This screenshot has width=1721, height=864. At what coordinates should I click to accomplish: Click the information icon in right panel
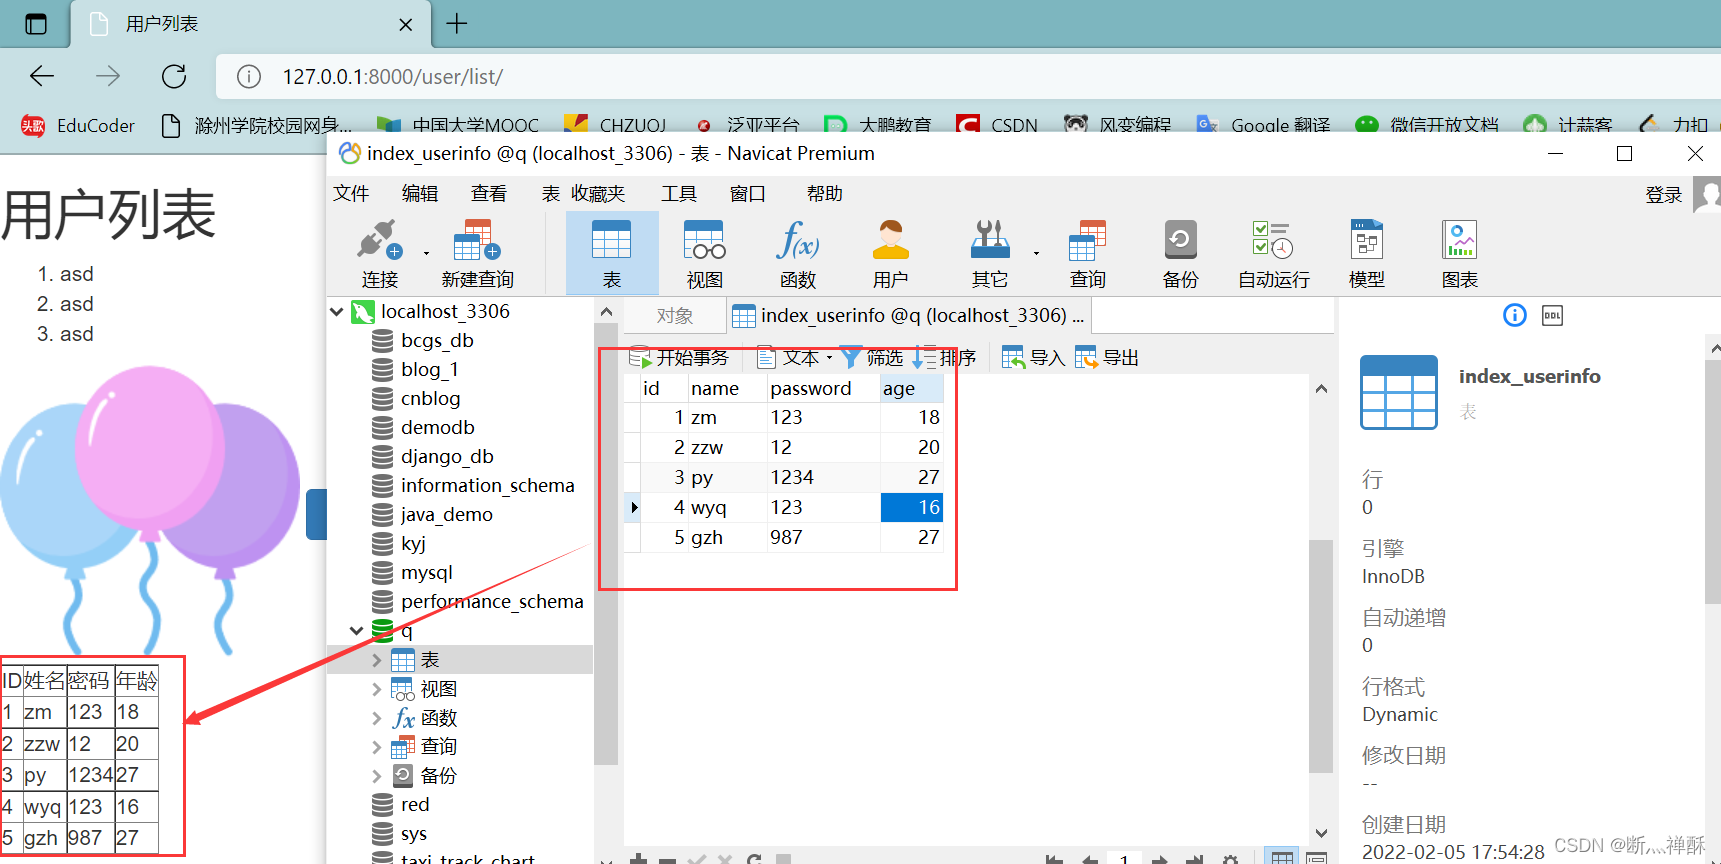(1514, 315)
